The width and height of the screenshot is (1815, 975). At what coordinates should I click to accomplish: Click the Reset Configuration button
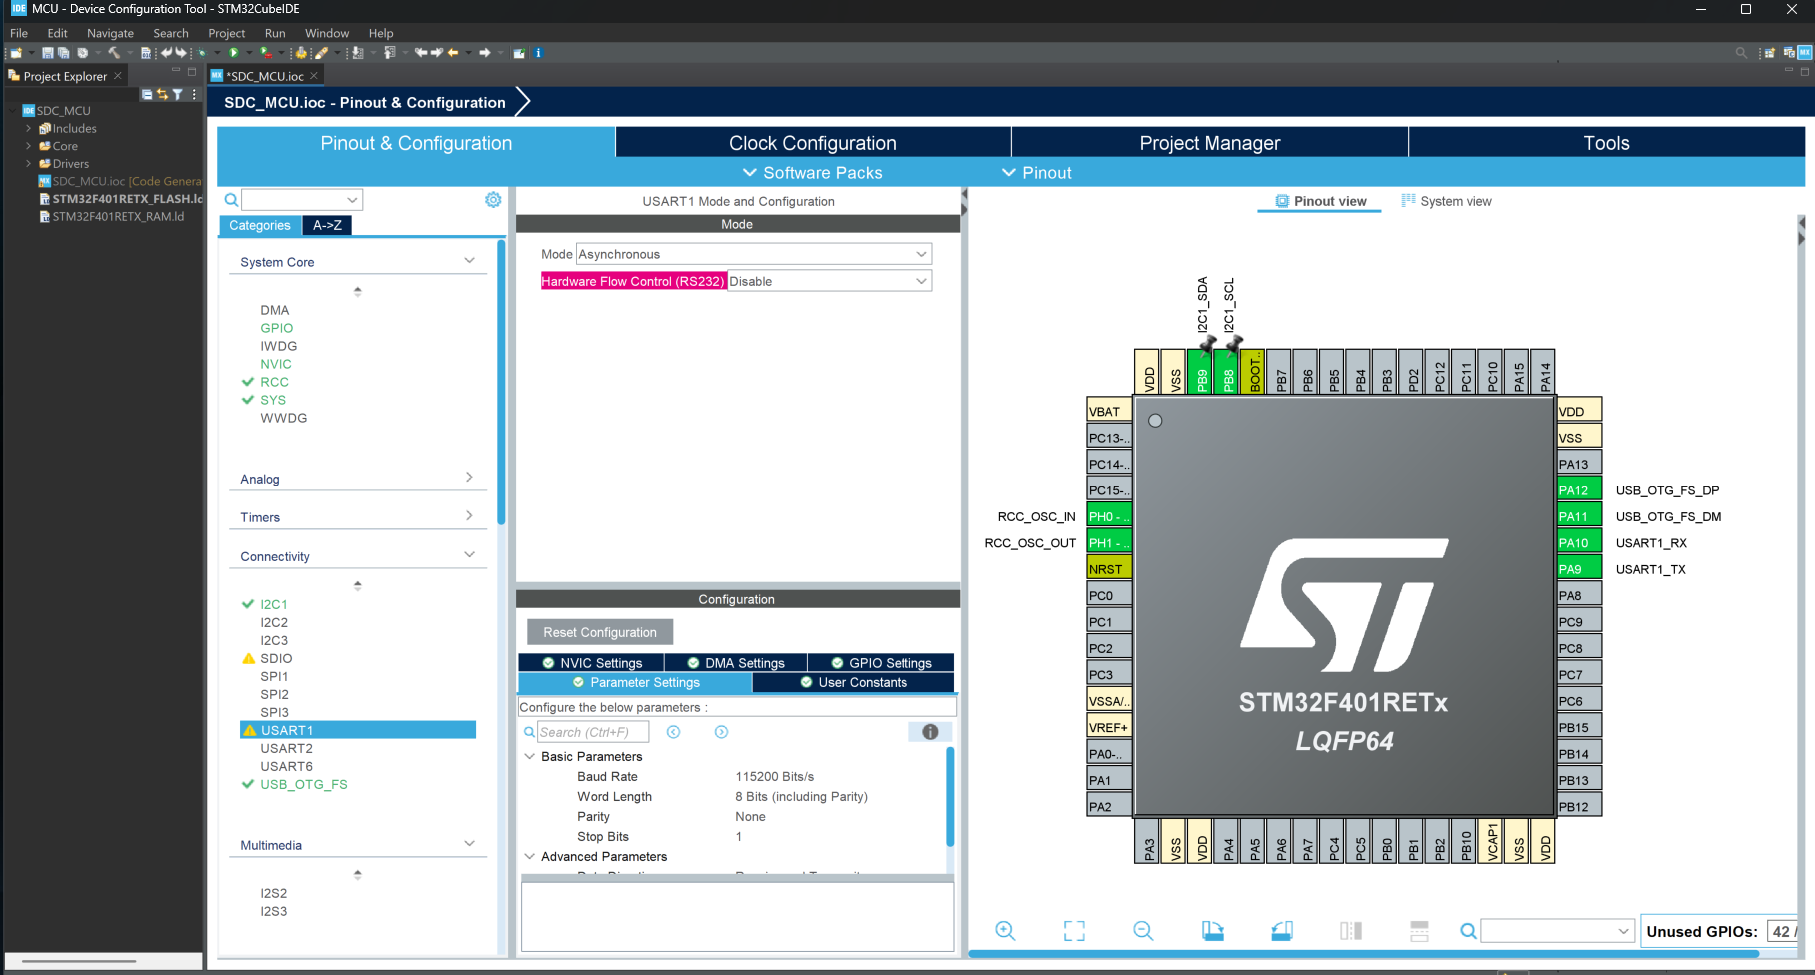point(599,631)
